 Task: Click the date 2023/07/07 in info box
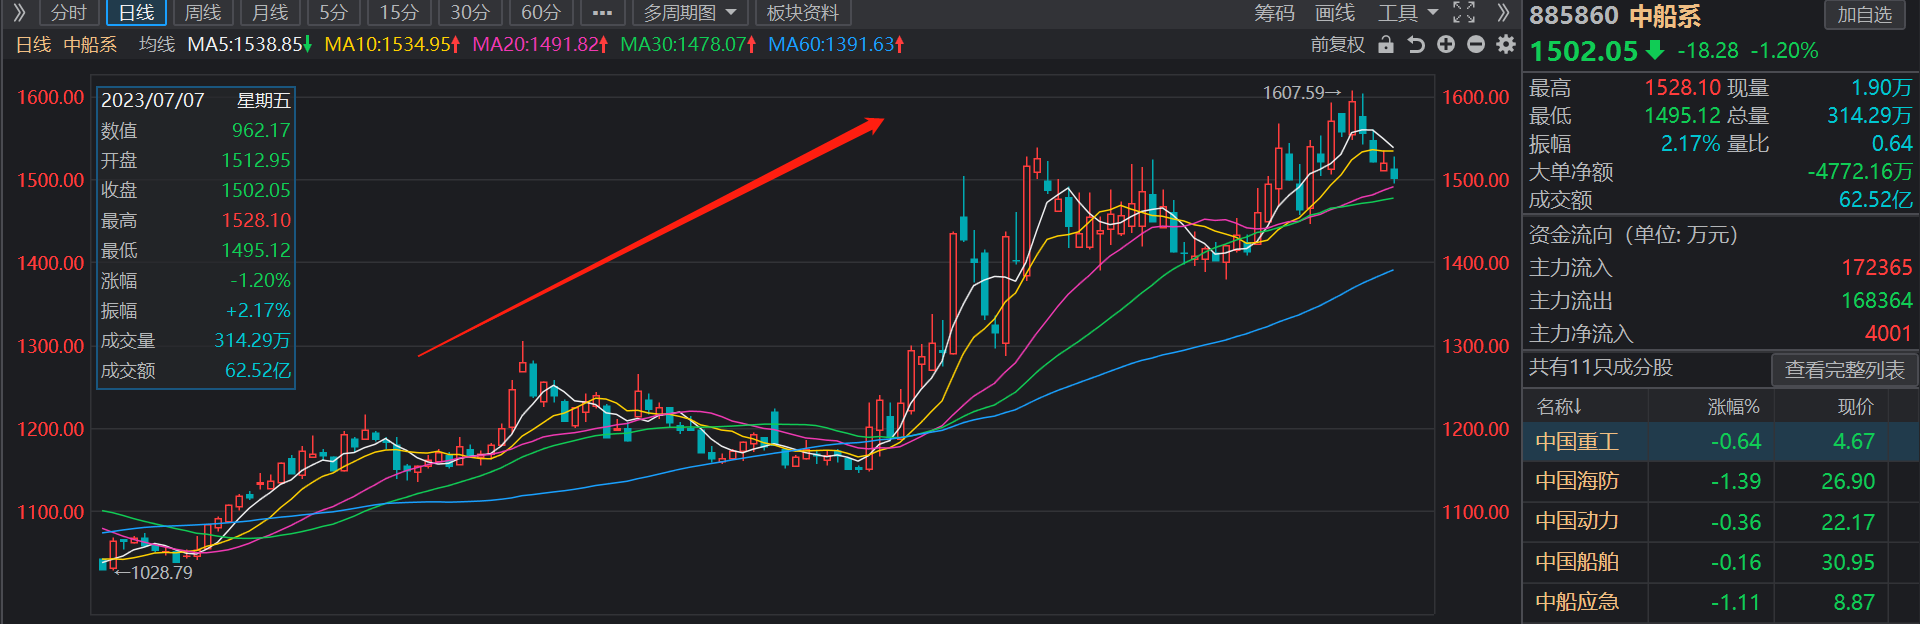(x=153, y=100)
